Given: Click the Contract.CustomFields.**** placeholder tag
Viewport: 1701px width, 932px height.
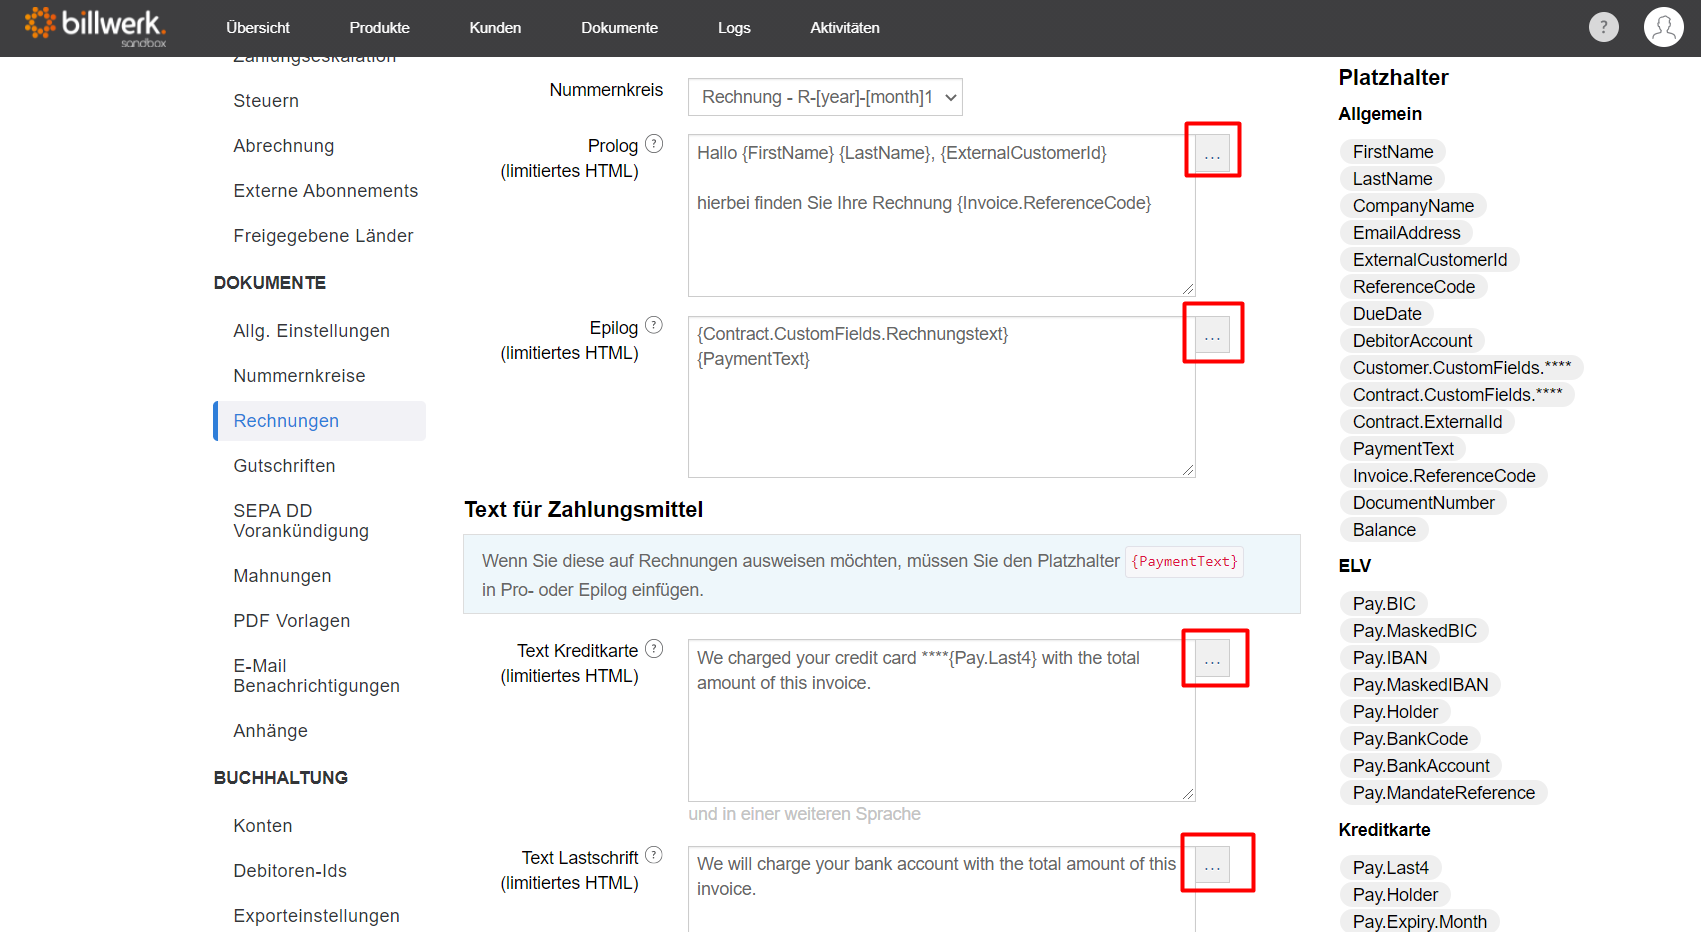Looking at the screenshot, I should pos(1457,395).
